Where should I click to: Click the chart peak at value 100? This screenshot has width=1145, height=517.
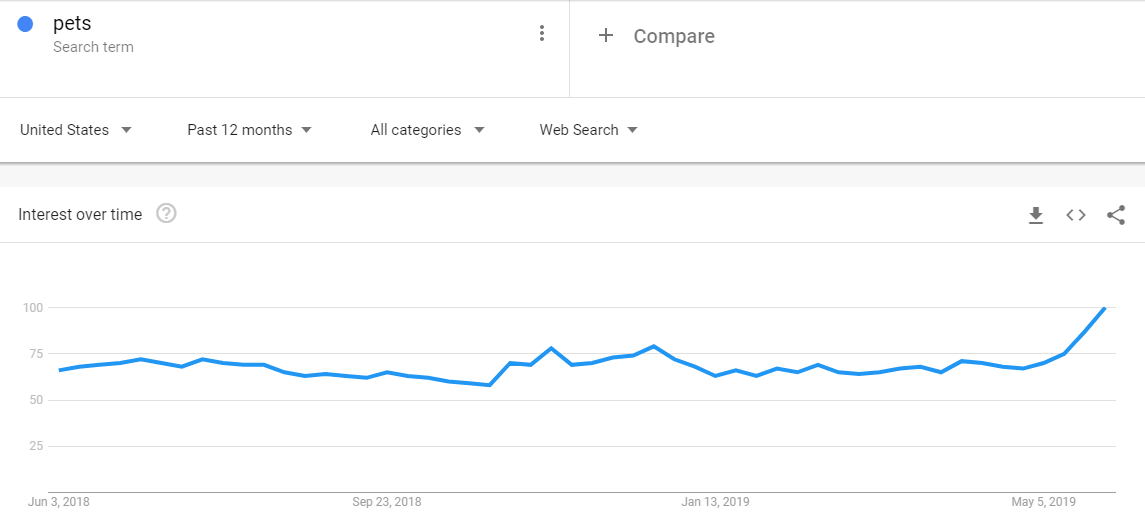tap(1105, 308)
